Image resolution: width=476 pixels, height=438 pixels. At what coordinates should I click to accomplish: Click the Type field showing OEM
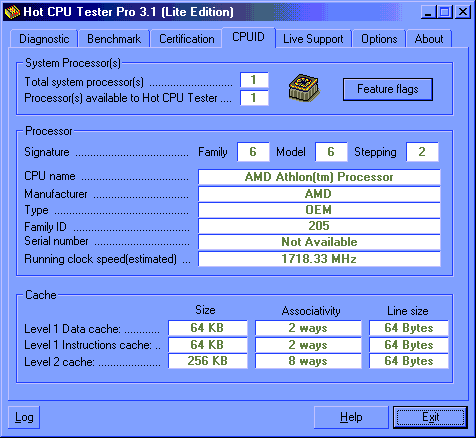319,210
